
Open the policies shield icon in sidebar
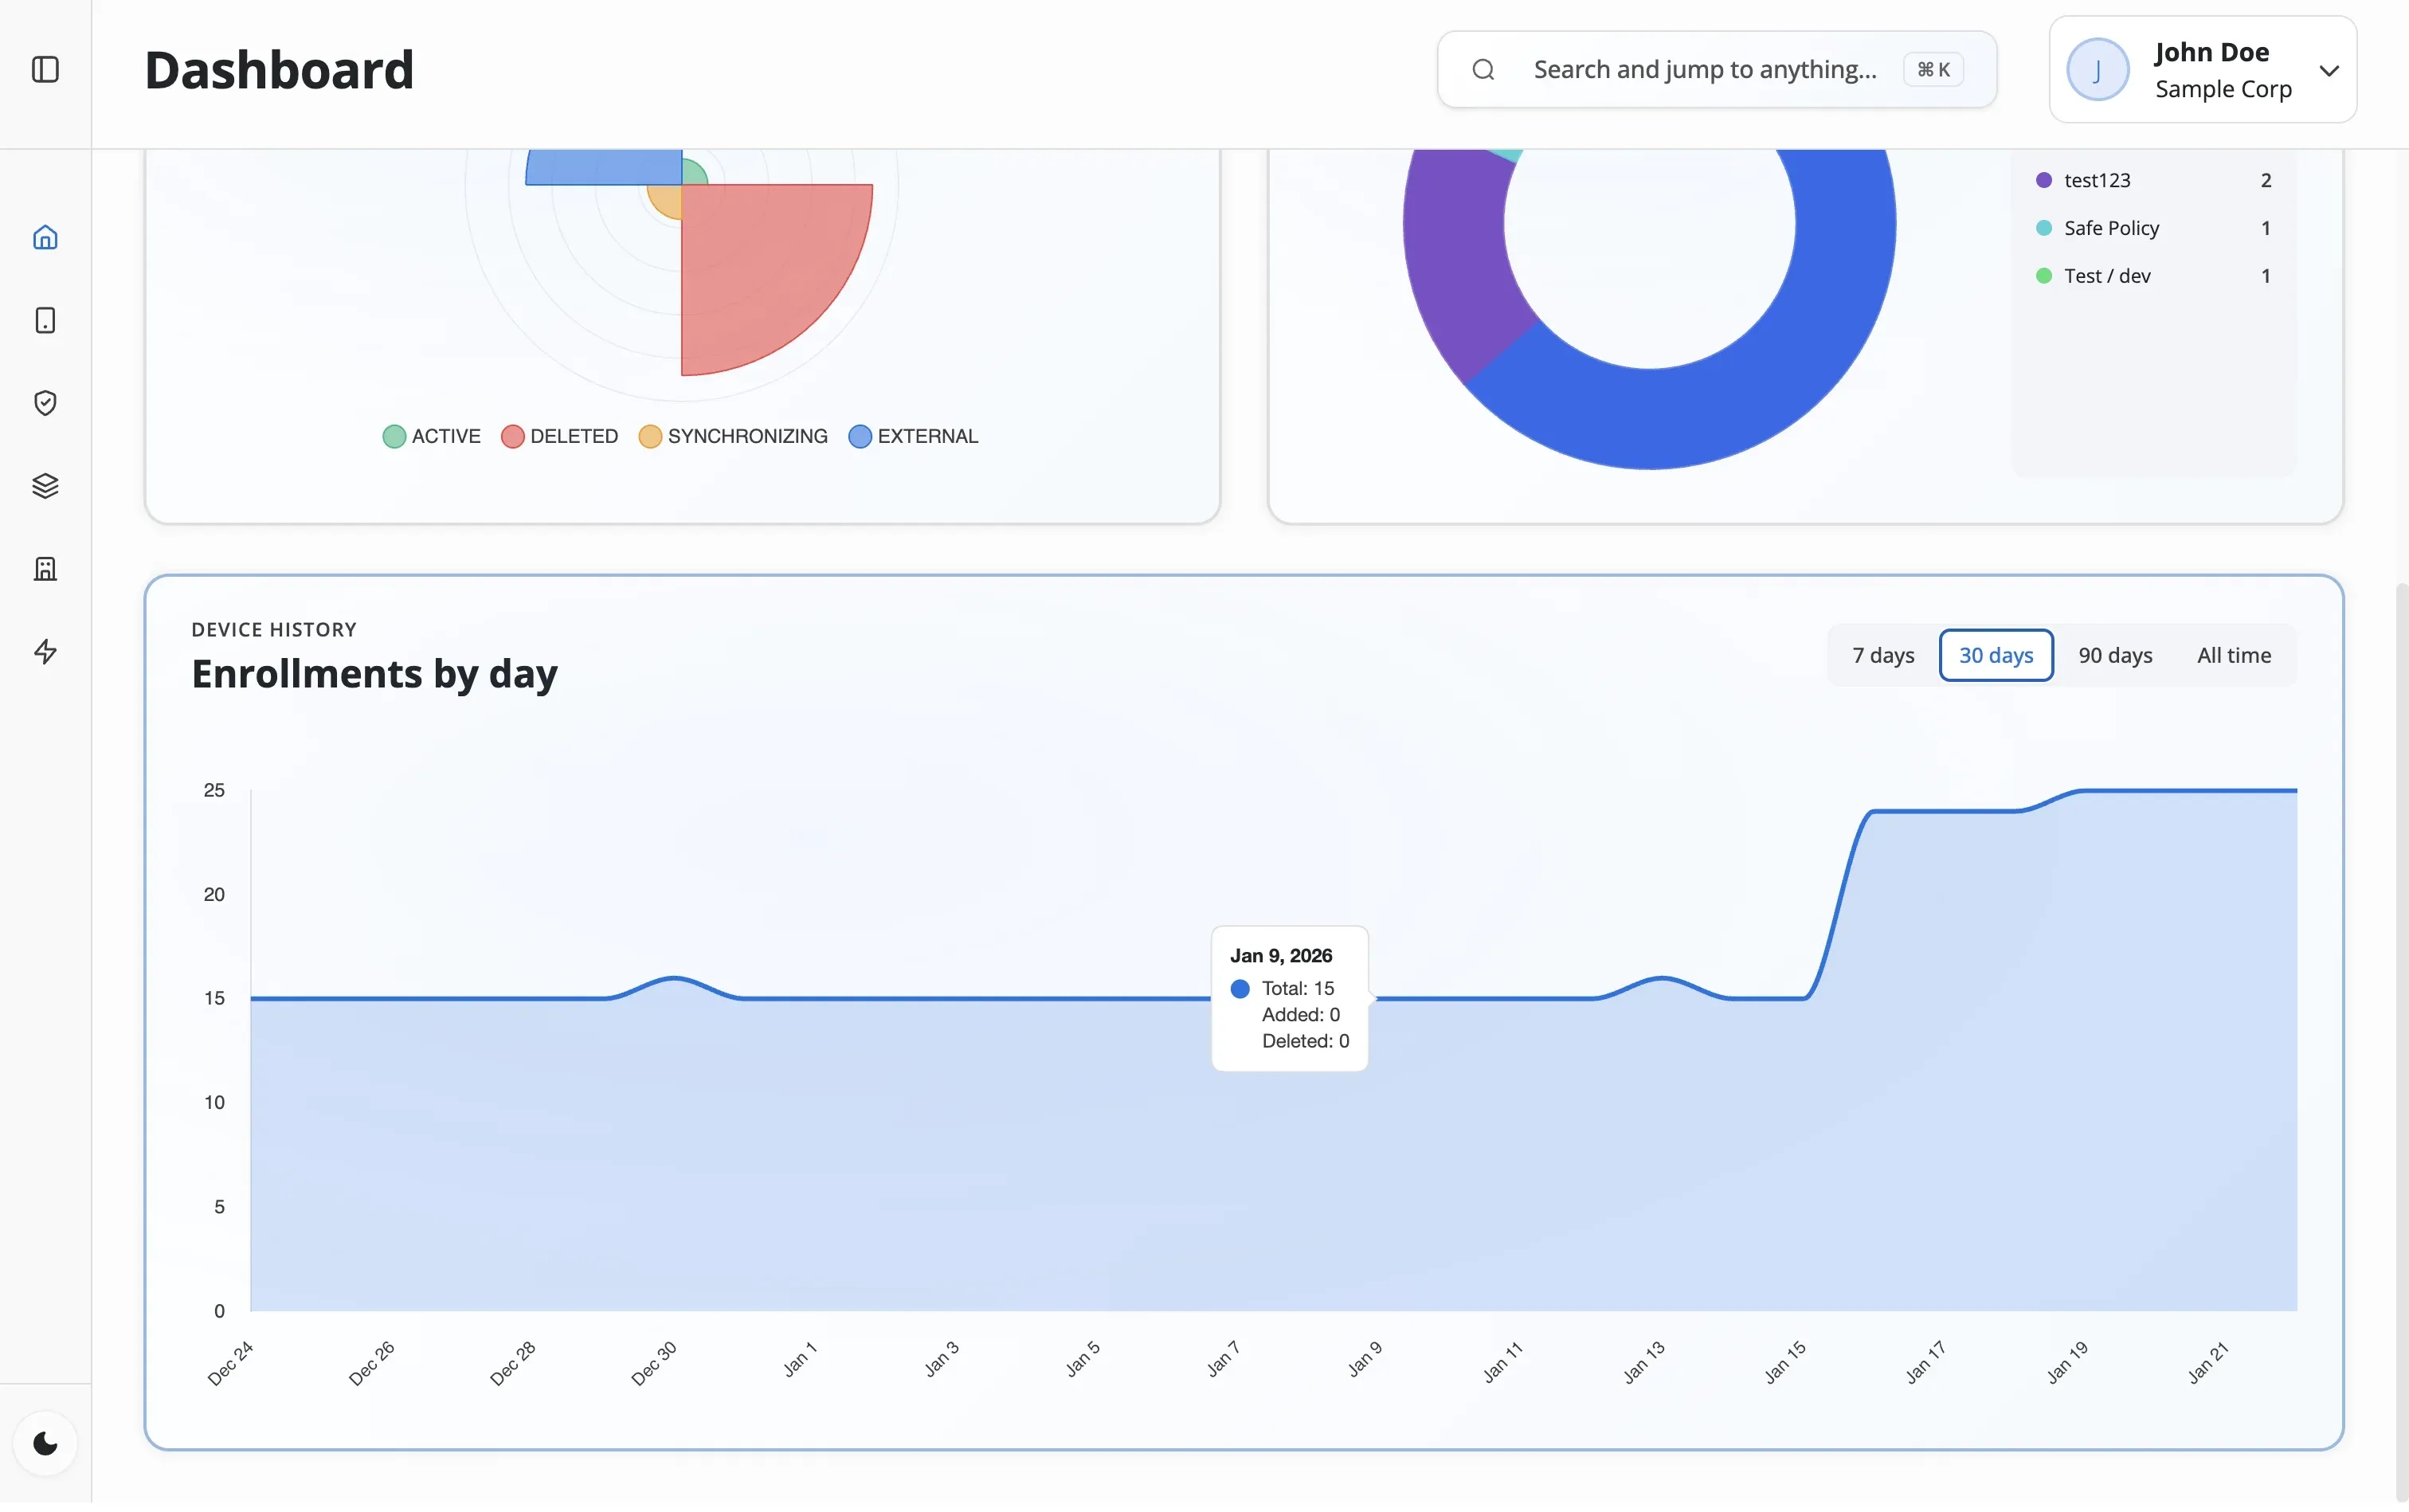click(x=46, y=403)
